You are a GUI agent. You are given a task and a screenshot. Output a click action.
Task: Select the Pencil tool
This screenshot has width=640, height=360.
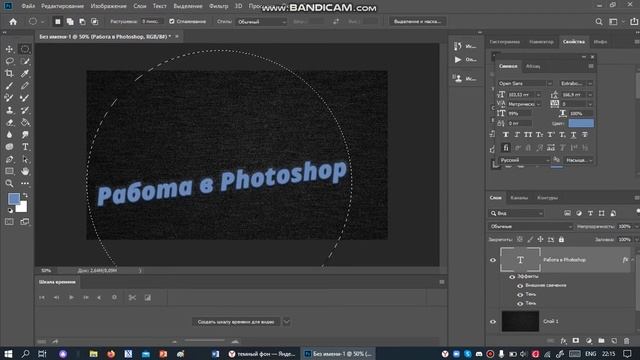pos(25,86)
